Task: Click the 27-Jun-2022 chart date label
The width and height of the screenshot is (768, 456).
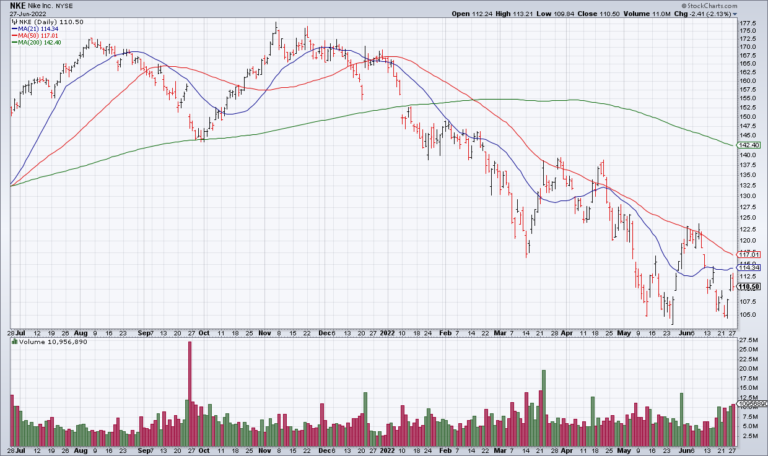Action: point(30,14)
